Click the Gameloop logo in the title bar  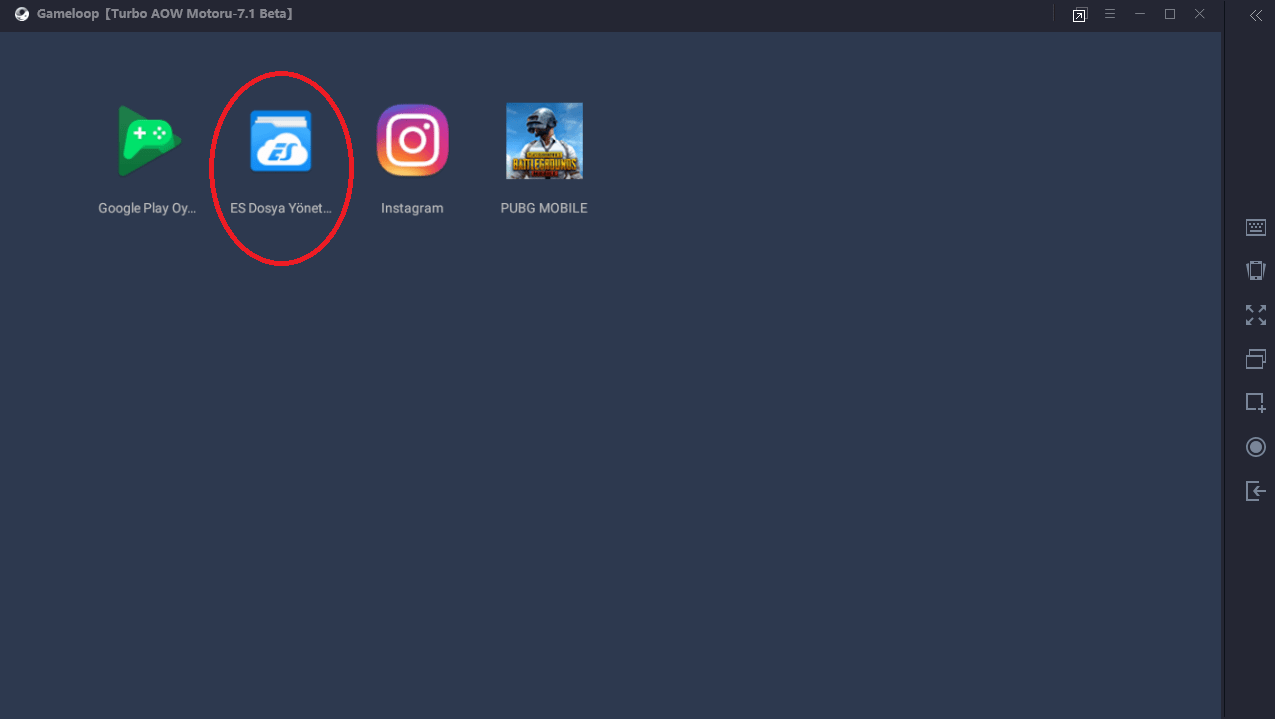click(x=22, y=14)
